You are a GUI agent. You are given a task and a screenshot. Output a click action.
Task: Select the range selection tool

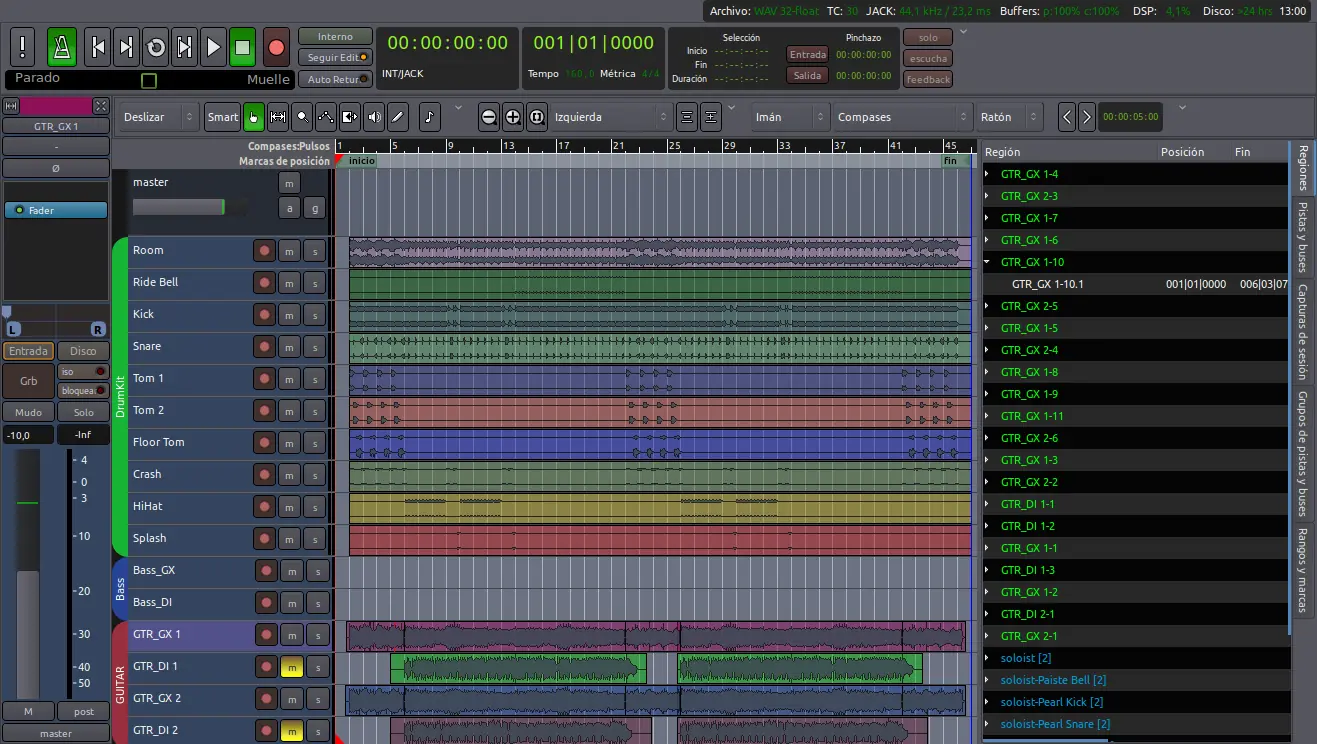(278, 117)
